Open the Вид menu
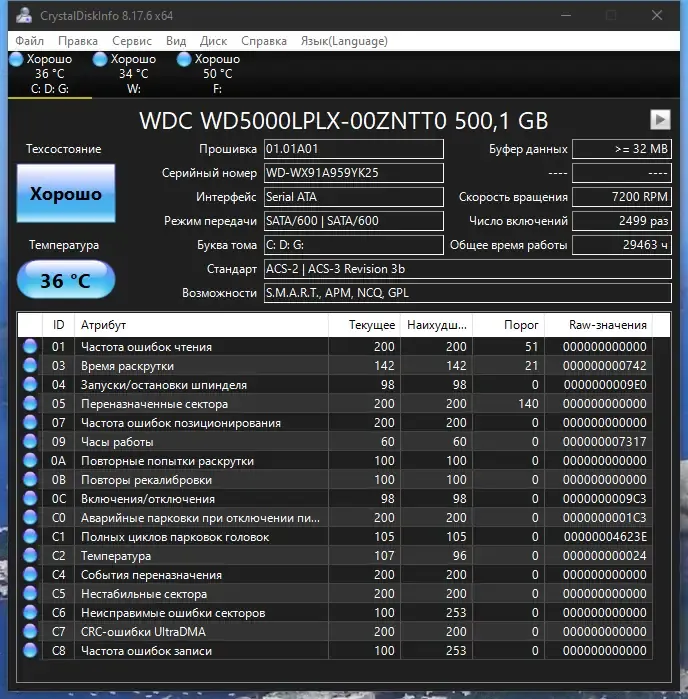The height and width of the screenshot is (699, 688). click(x=176, y=41)
